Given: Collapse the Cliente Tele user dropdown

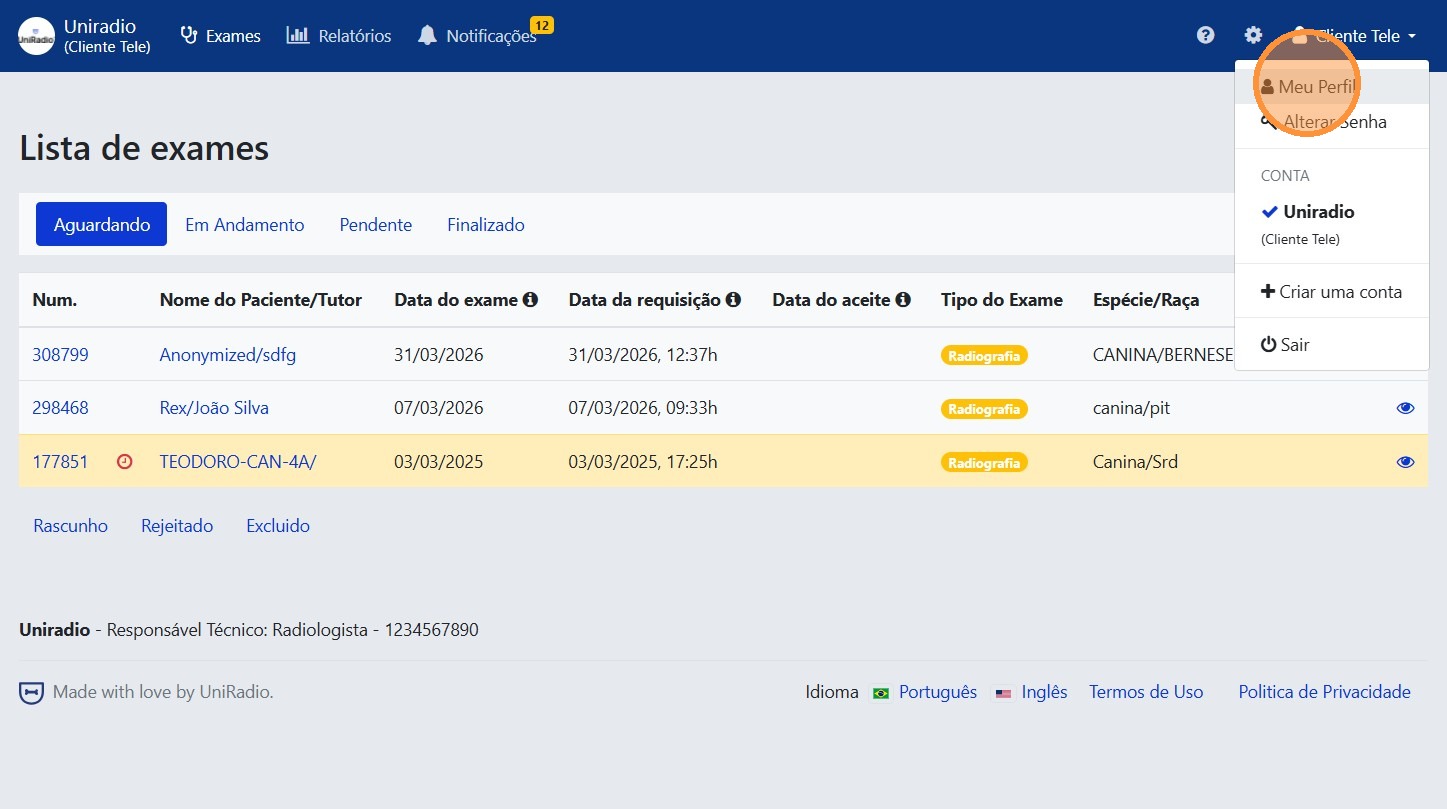Looking at the screenshot, I should tap(1356, 36).
